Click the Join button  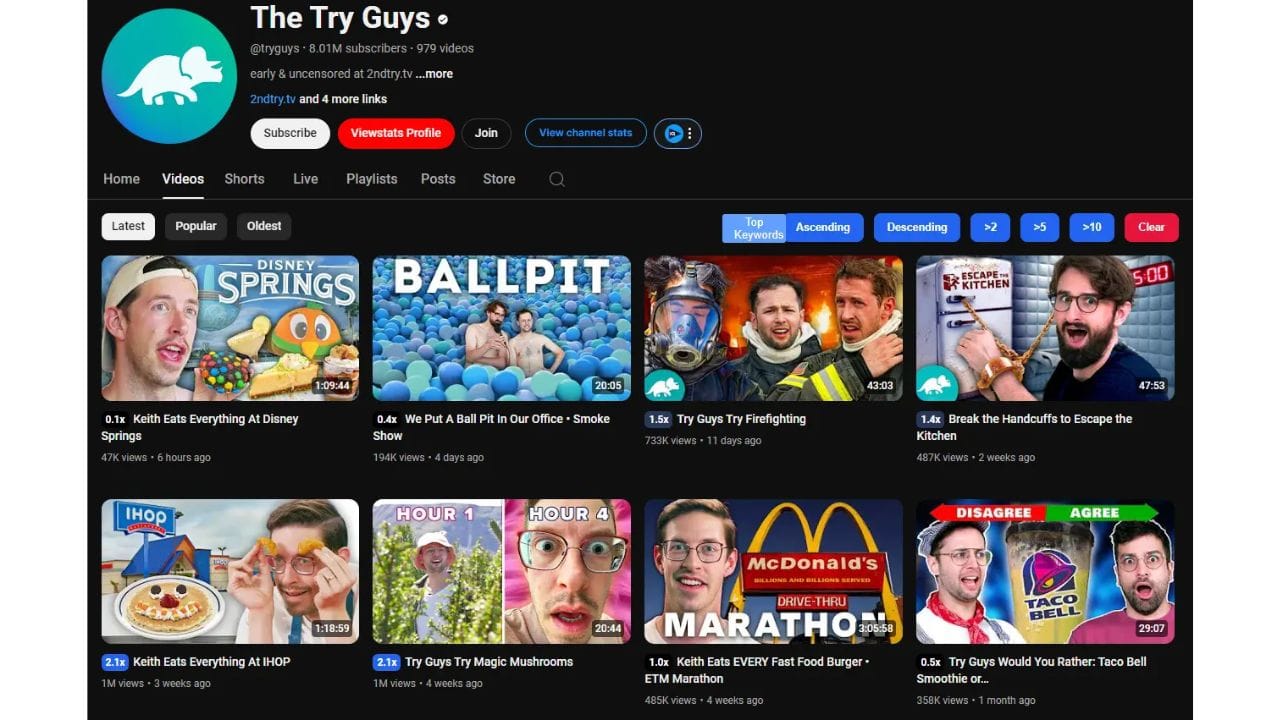(x=486, y=133)
